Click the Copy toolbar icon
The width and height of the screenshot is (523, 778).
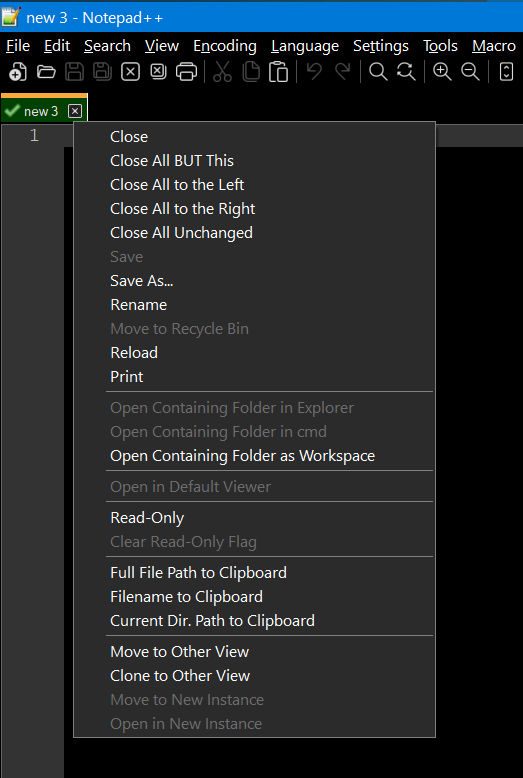[251, 72]
